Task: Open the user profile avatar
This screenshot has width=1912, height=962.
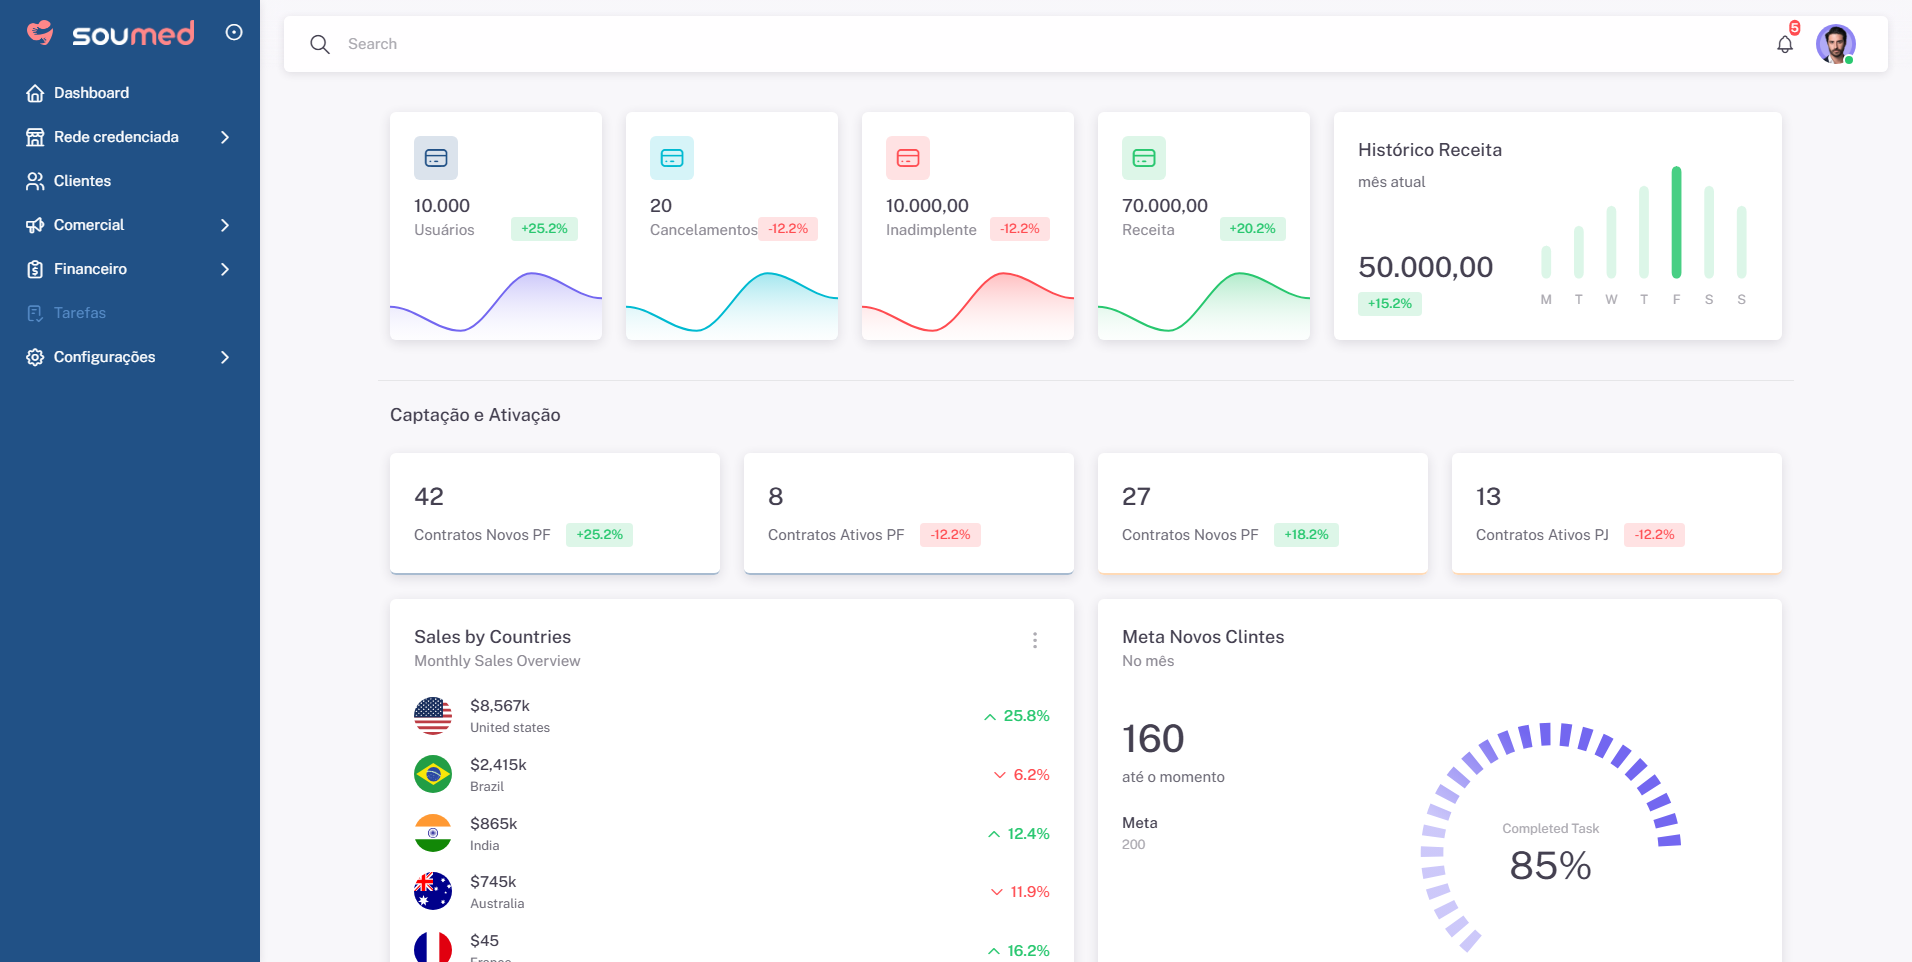Action: click(1835, 44)
